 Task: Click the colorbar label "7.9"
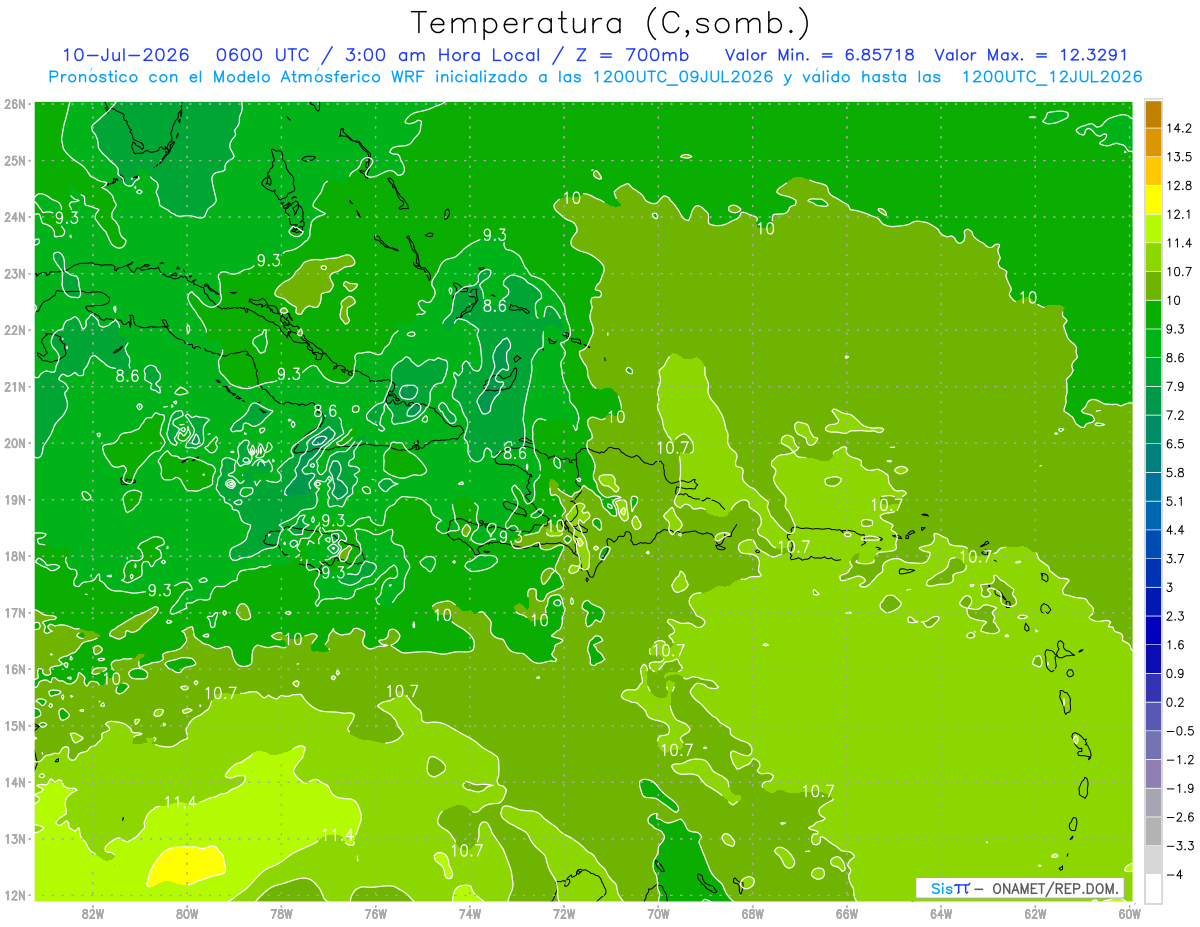pos(1176,386)
